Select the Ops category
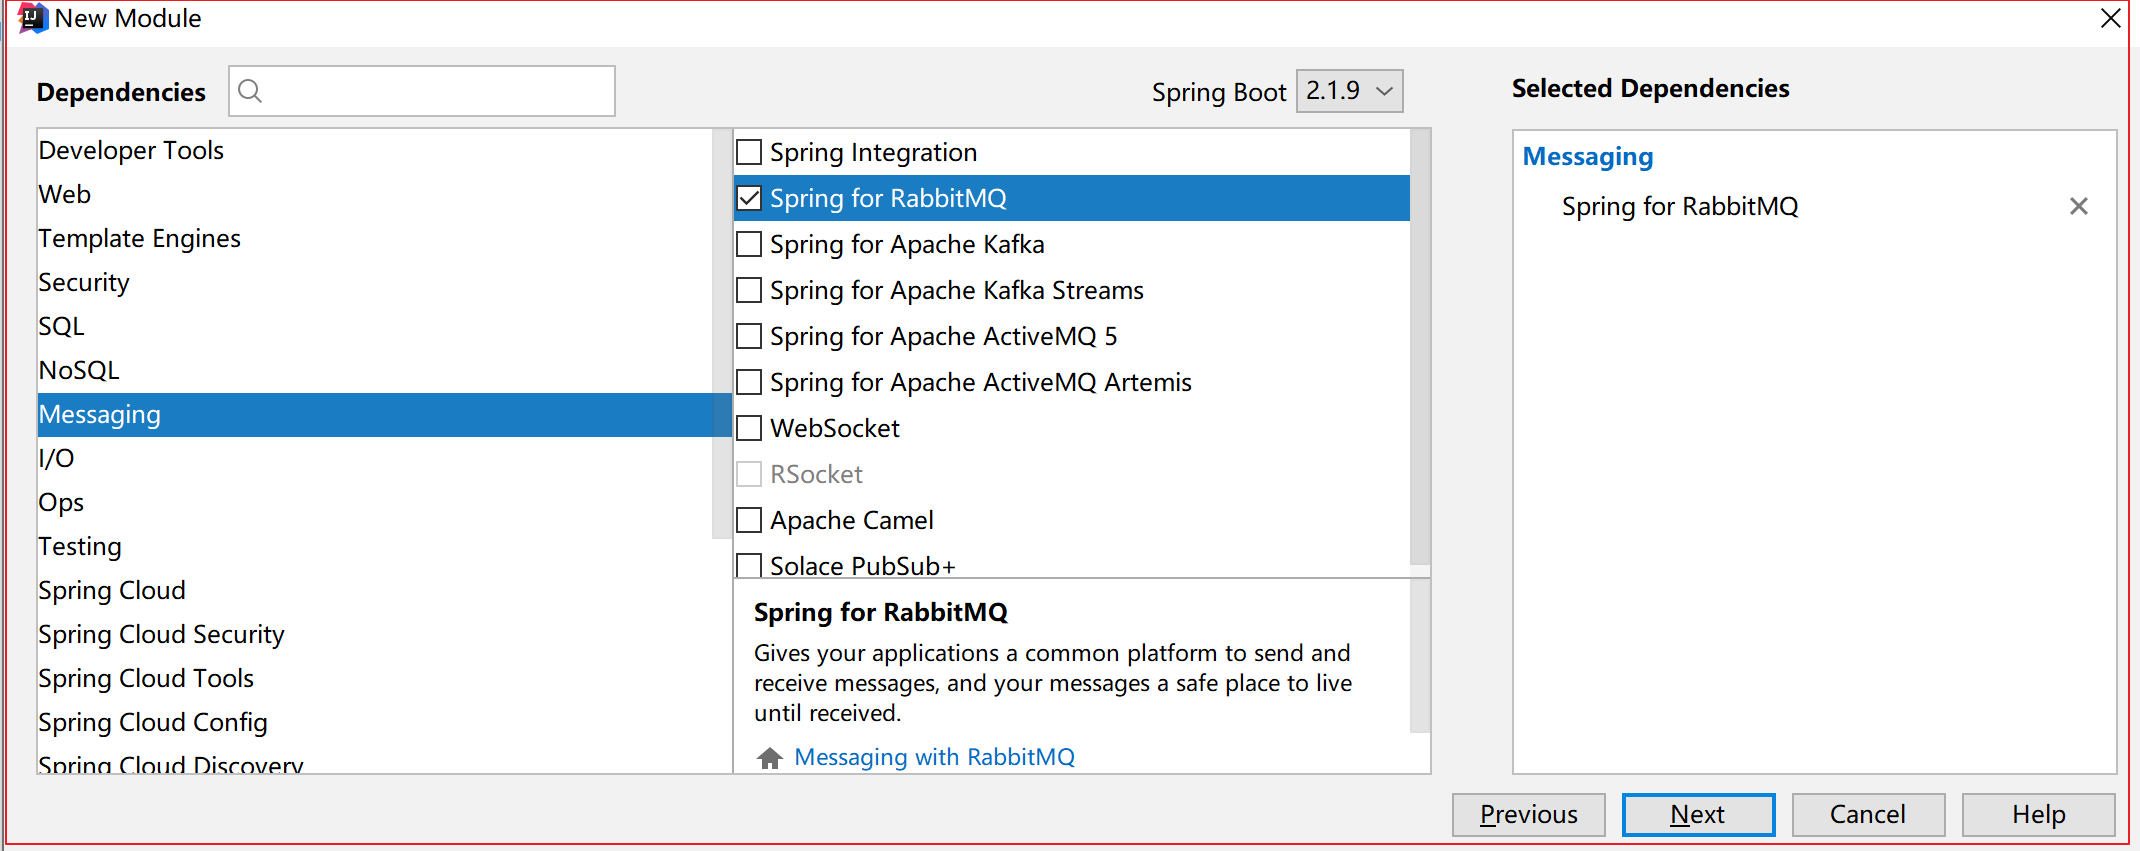The width and height of the screenshot is (2140, 851). (374, 502)
